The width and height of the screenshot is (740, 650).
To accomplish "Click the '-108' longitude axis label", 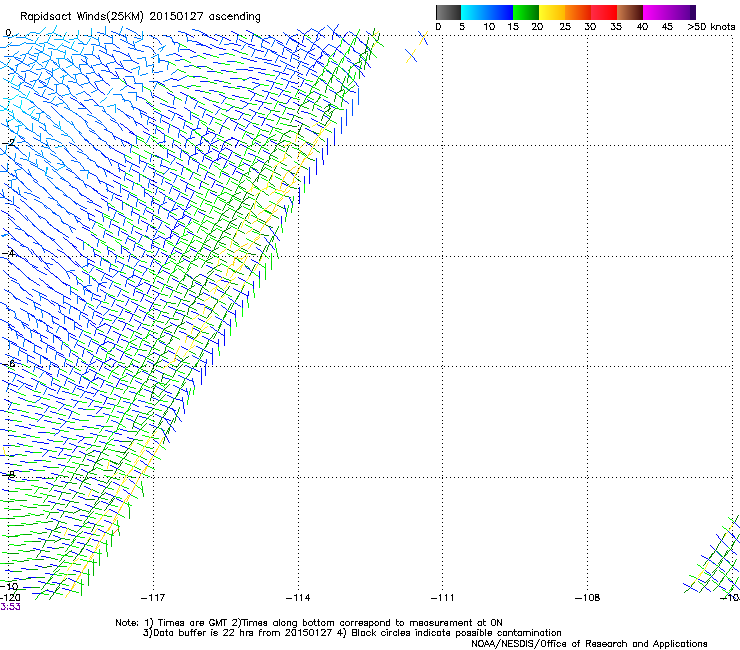I will click(x=587, y=598).
